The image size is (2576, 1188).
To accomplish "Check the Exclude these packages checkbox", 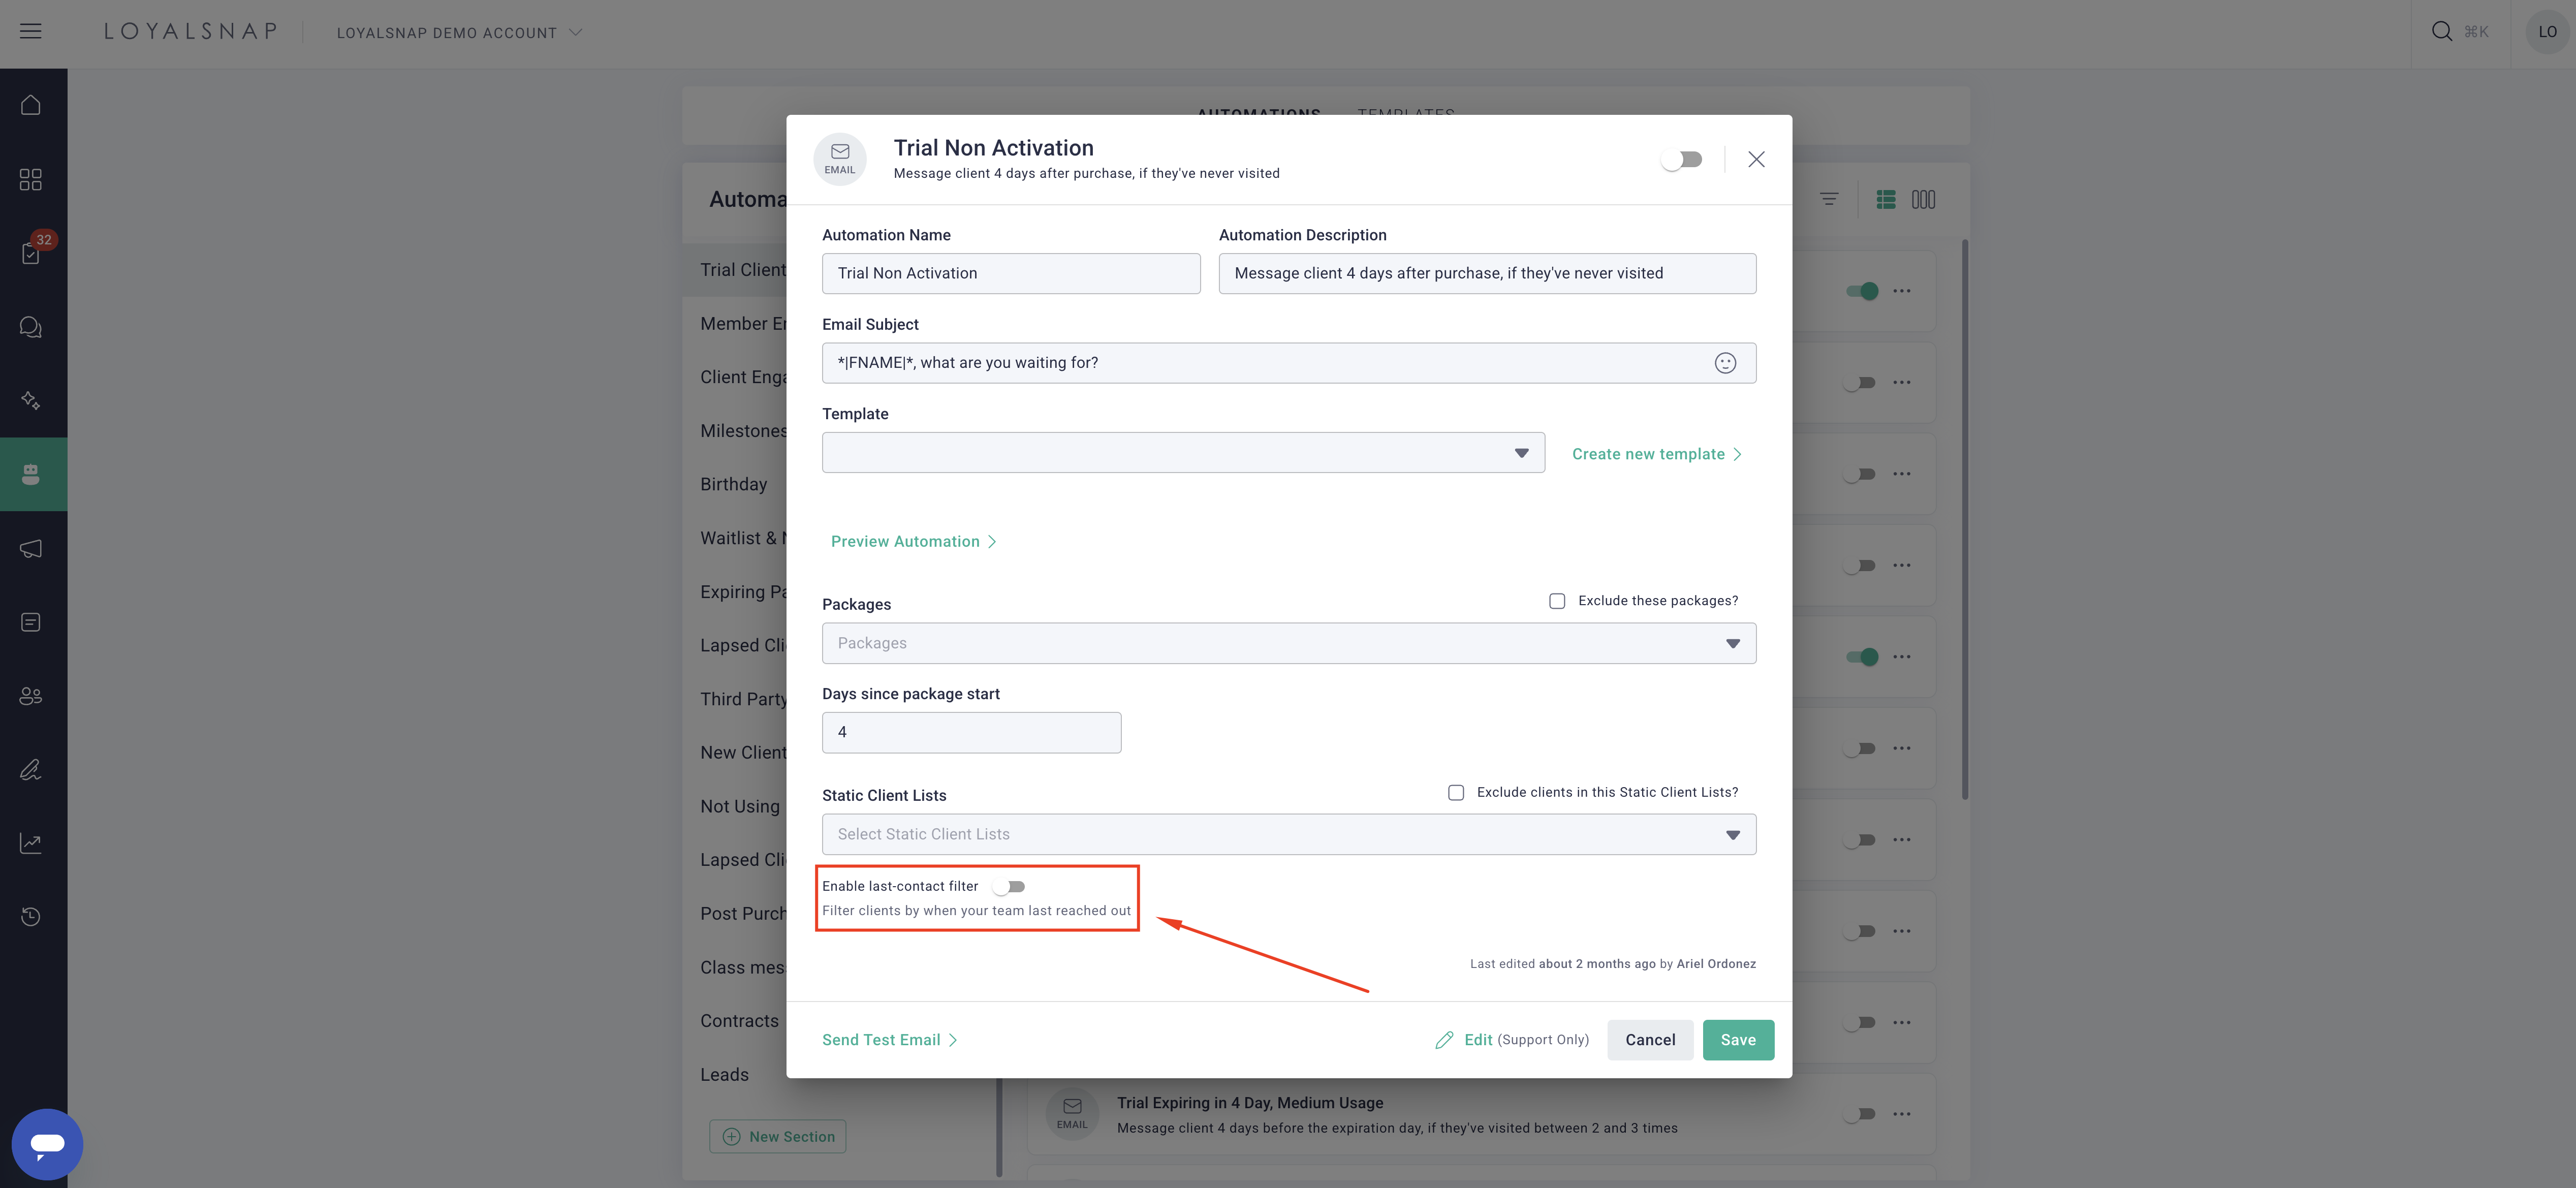I will (1557, 601).
